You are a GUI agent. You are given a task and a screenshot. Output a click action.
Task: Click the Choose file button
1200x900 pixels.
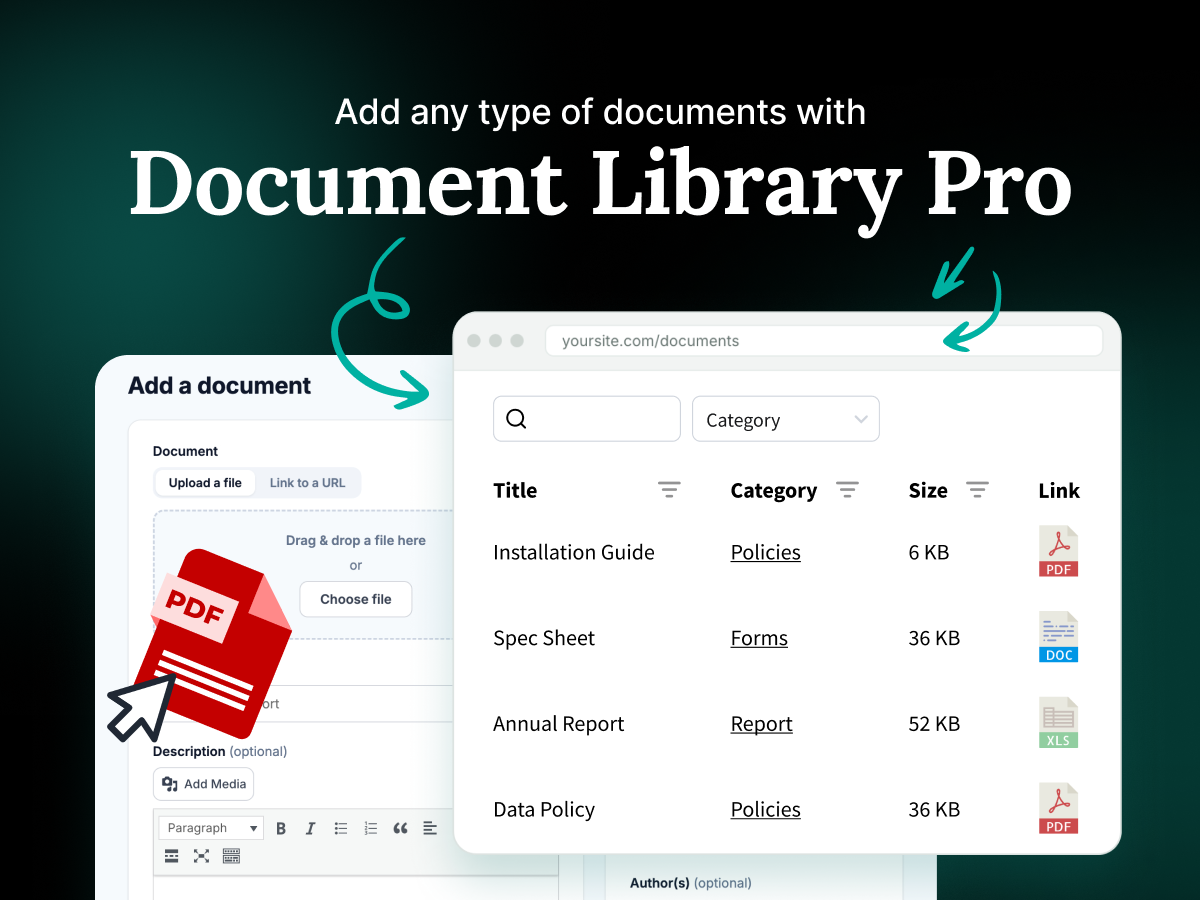click(x=356, y=599)
